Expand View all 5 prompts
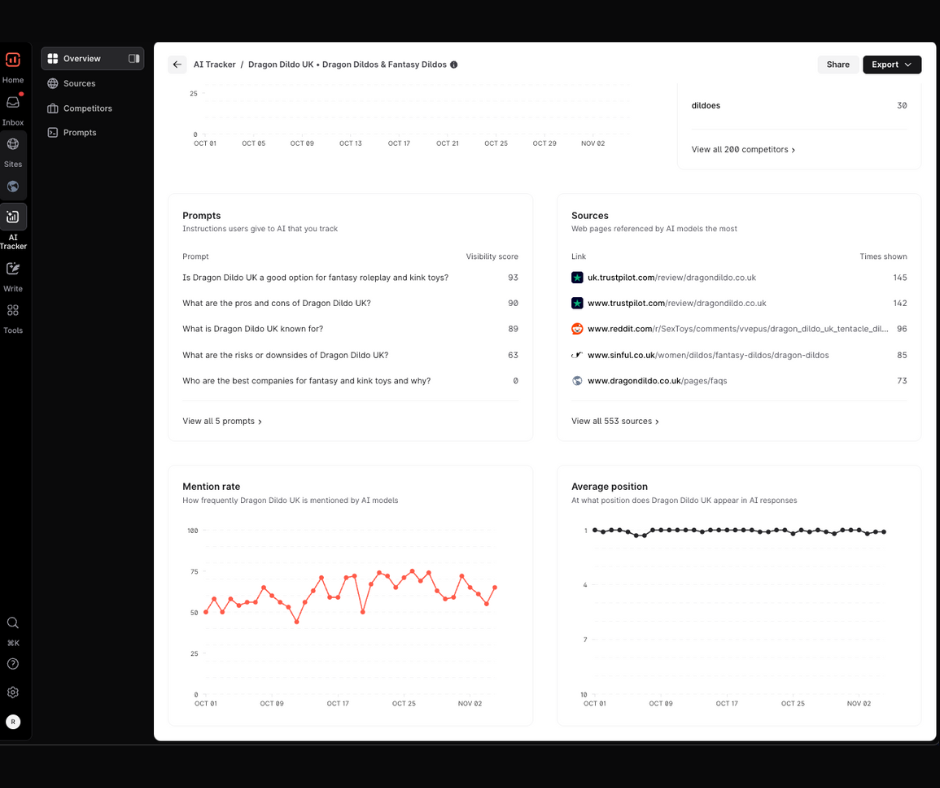Screen dimensions: 940x788 coord(222,422)
